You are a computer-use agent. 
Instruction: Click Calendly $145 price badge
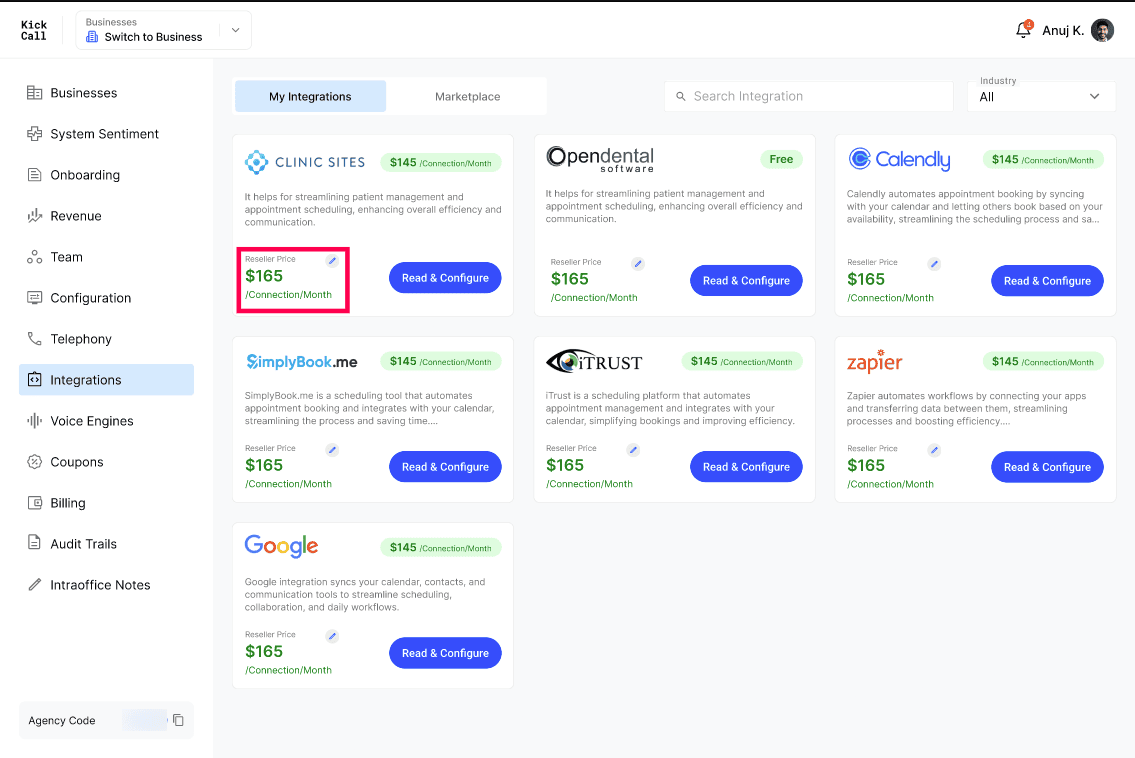tap(1043, 160)
